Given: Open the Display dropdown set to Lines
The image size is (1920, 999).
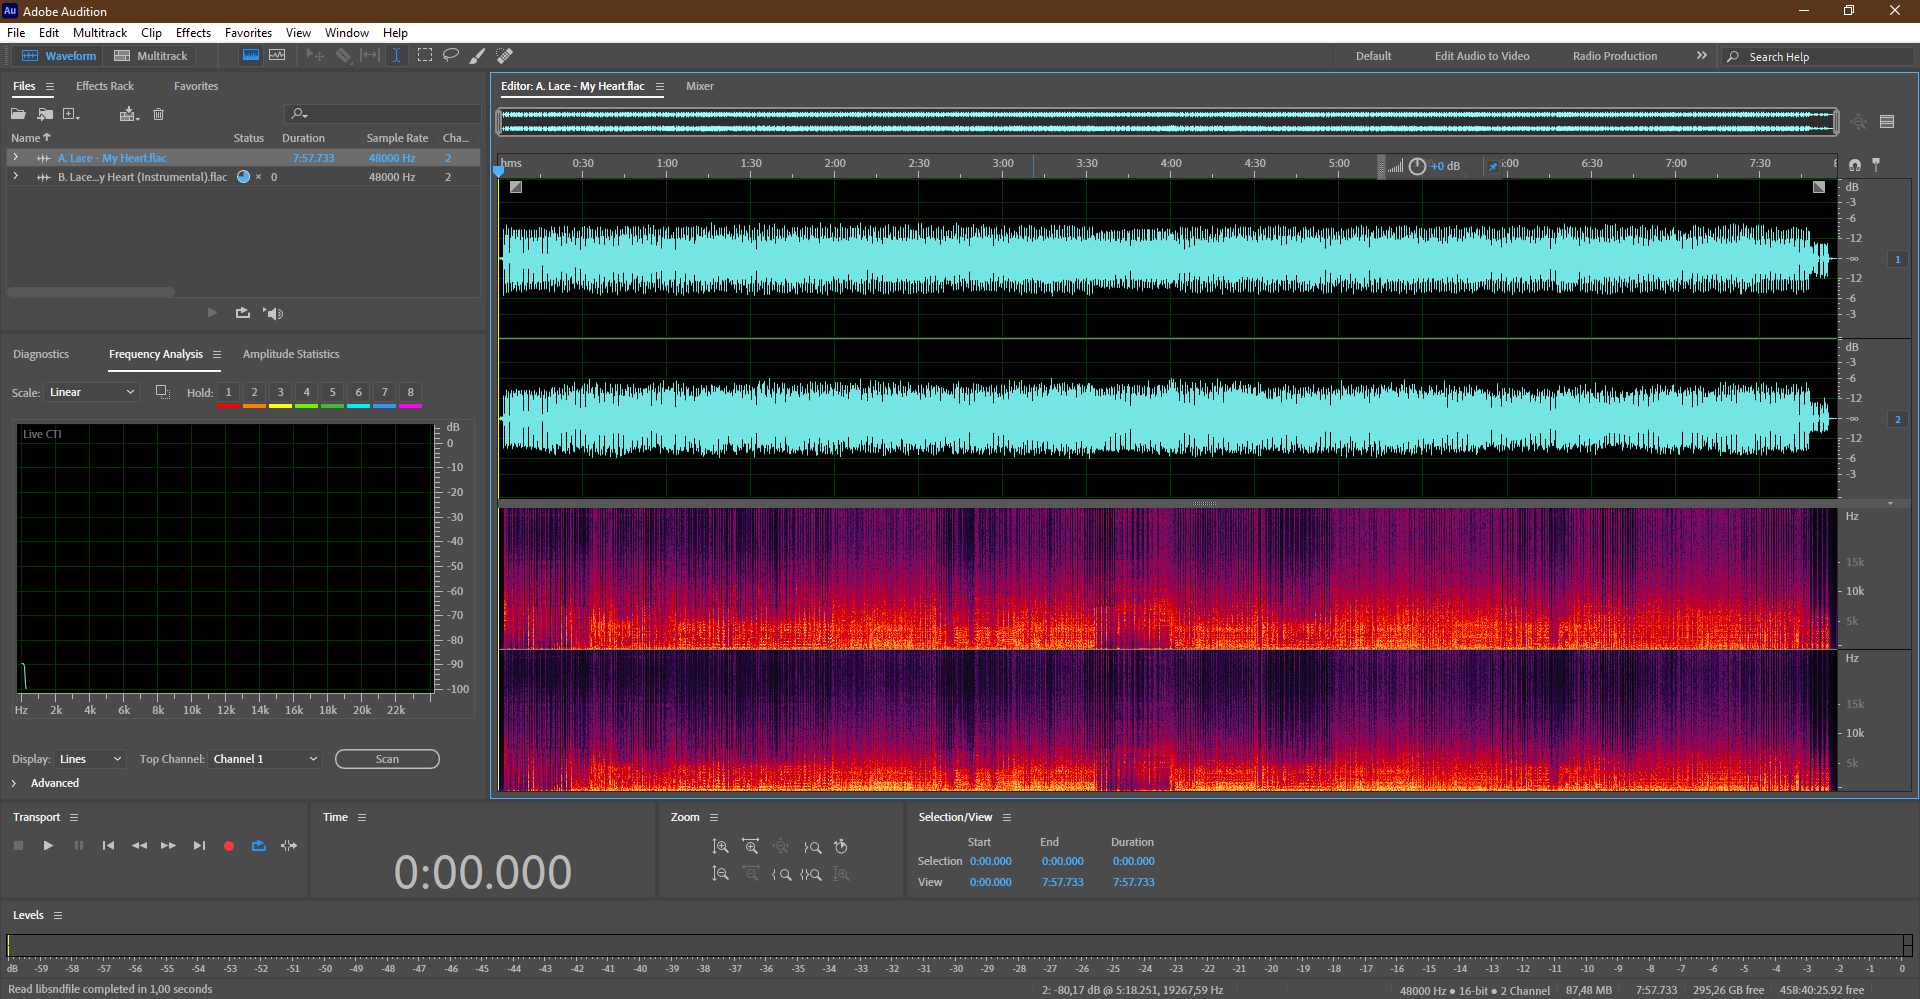Looking at the screenshot, I should point(90,759).
